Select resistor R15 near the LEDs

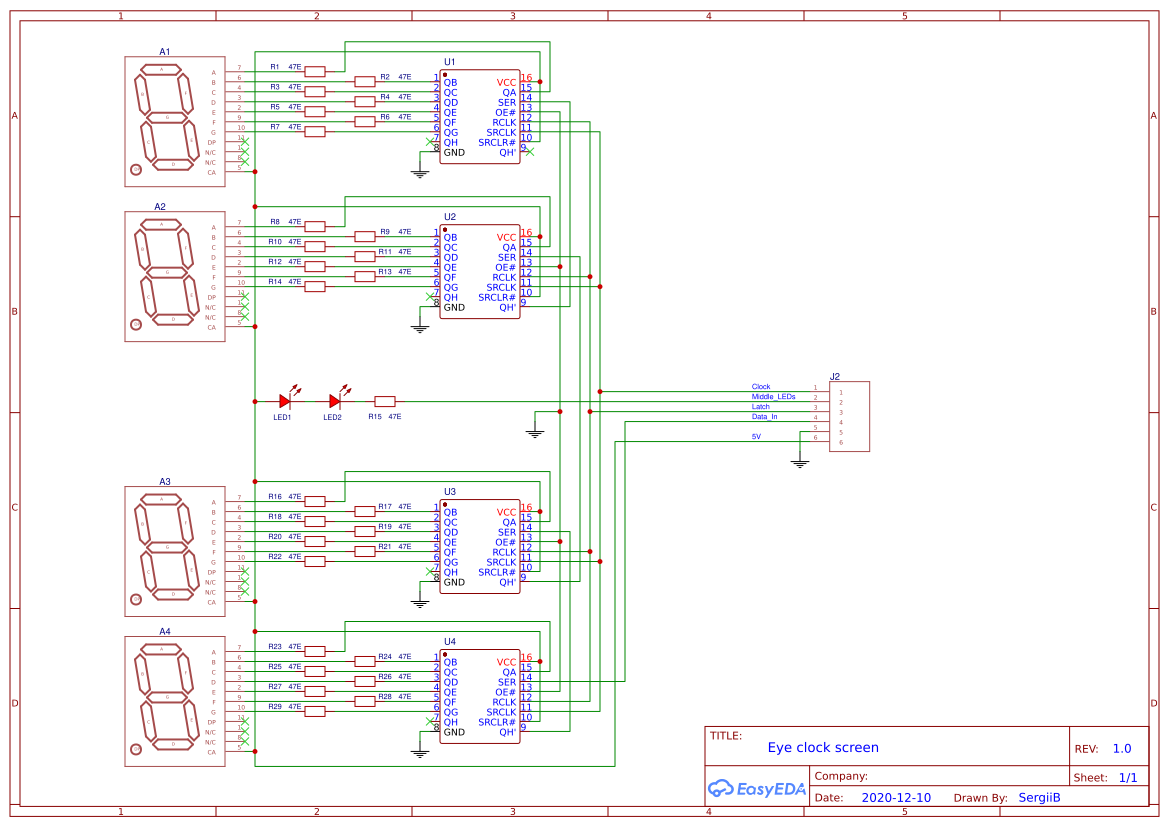point(383,401)
